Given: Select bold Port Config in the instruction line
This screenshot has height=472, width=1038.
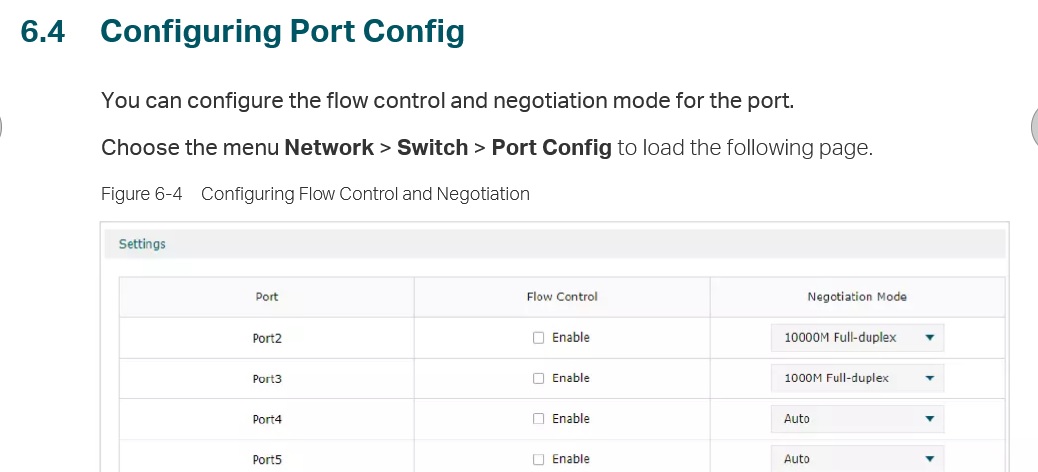Looking at the screenshot, I should 551,148.
